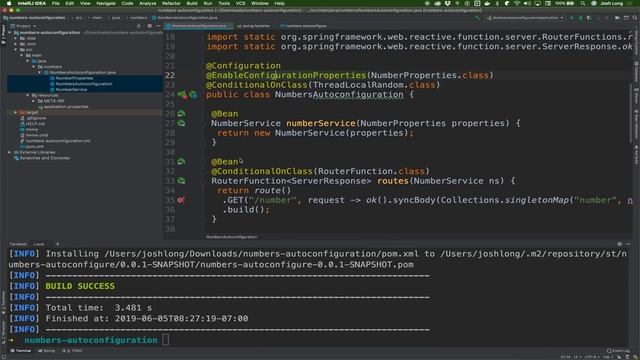The image size is (640, 360).
Task: Collapse the java folder
Action: [x=28, y=61]
